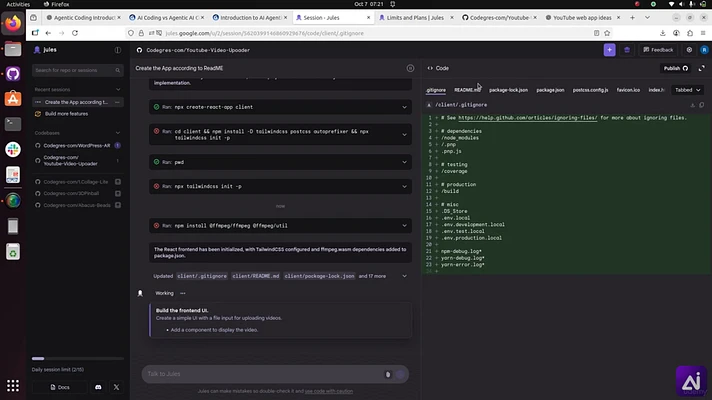Collapse the Jules sidebar panel icon
This screenshot has height=400, width=712.
point(118,50)
